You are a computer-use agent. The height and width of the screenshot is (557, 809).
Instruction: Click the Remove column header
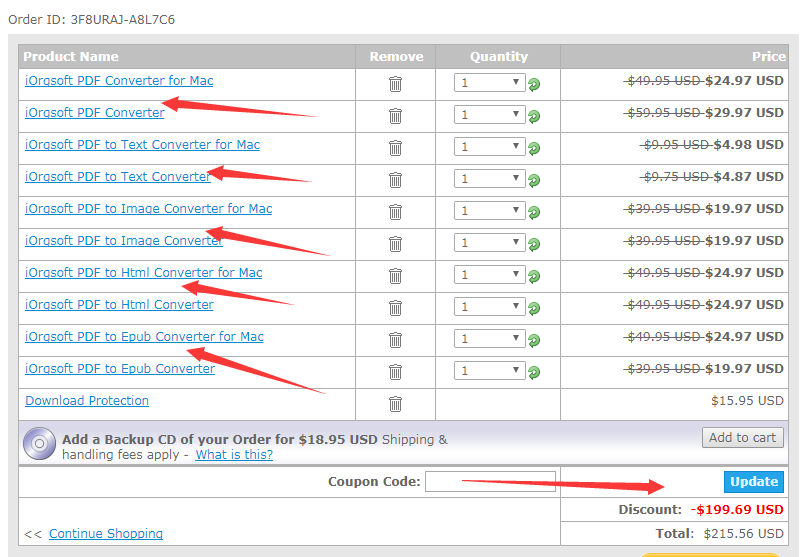[x=396, y=57]
